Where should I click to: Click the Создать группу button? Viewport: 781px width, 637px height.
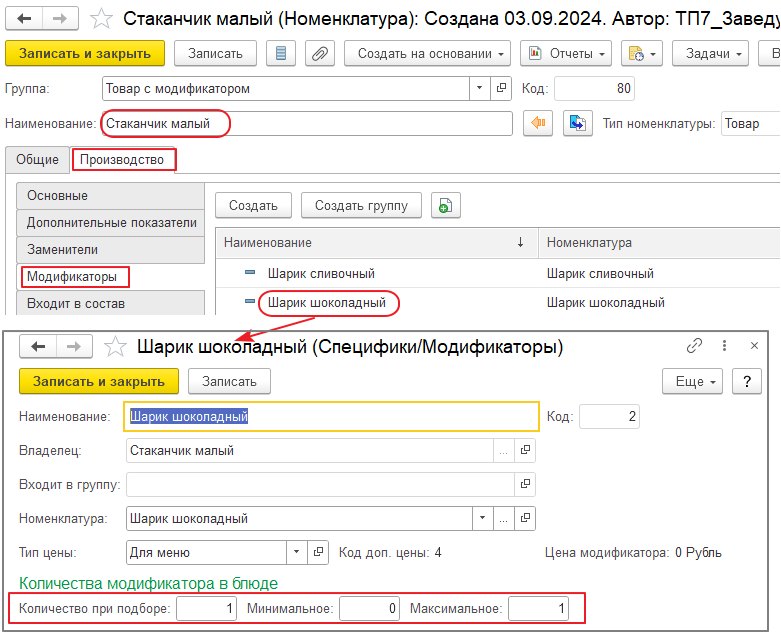point(361,205)
